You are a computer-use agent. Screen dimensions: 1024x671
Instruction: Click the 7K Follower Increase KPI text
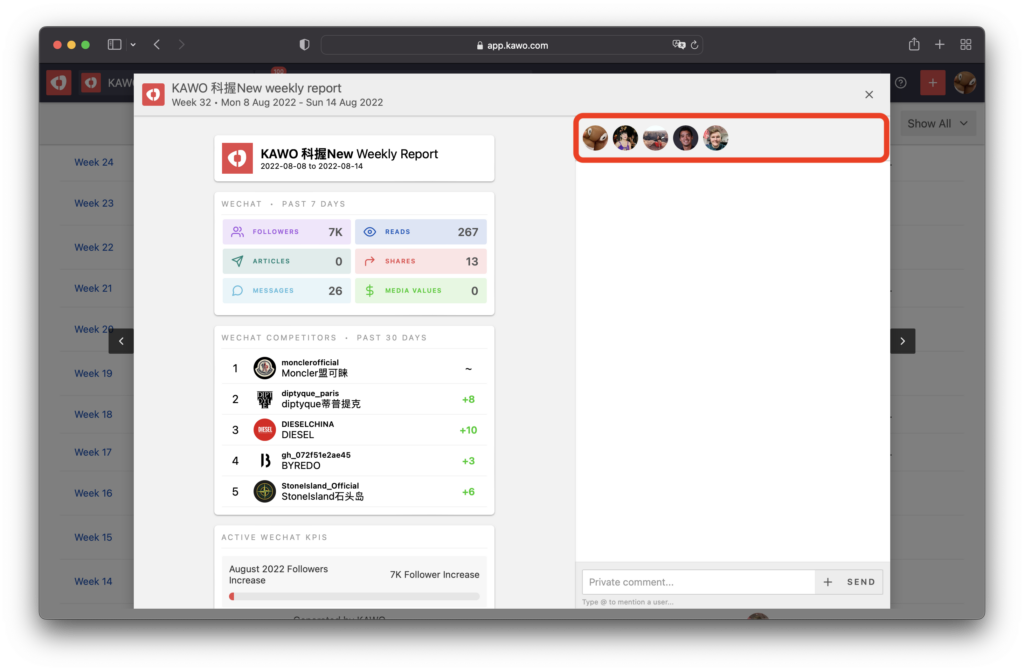(x=434, y=574)
